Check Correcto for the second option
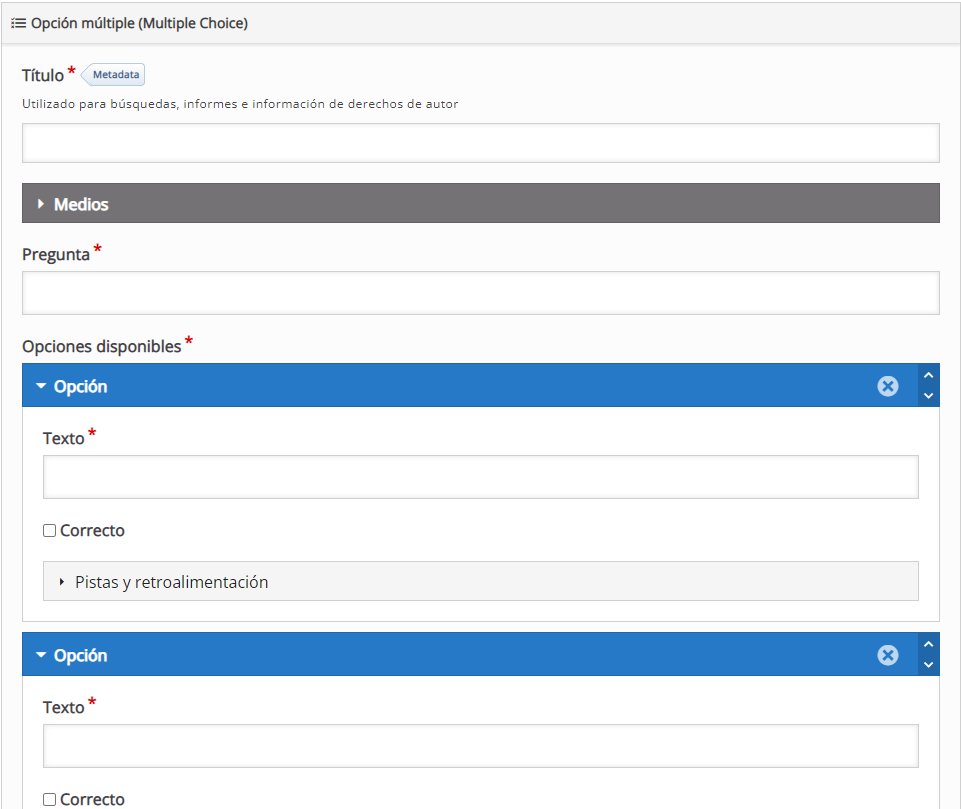Viewport: 961px width, 809px height. coord(50,799)
